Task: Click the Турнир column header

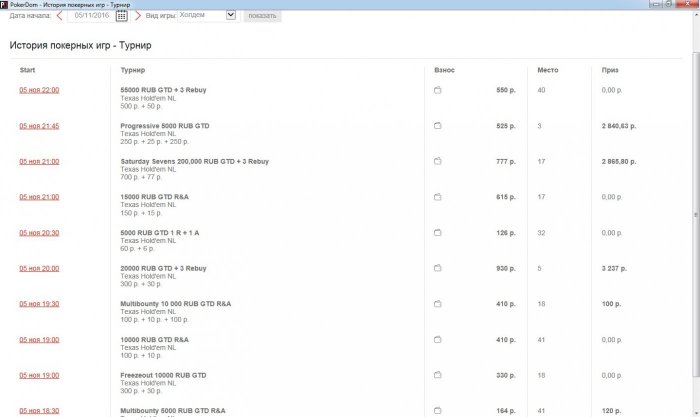Action: [x=133, y=70]
